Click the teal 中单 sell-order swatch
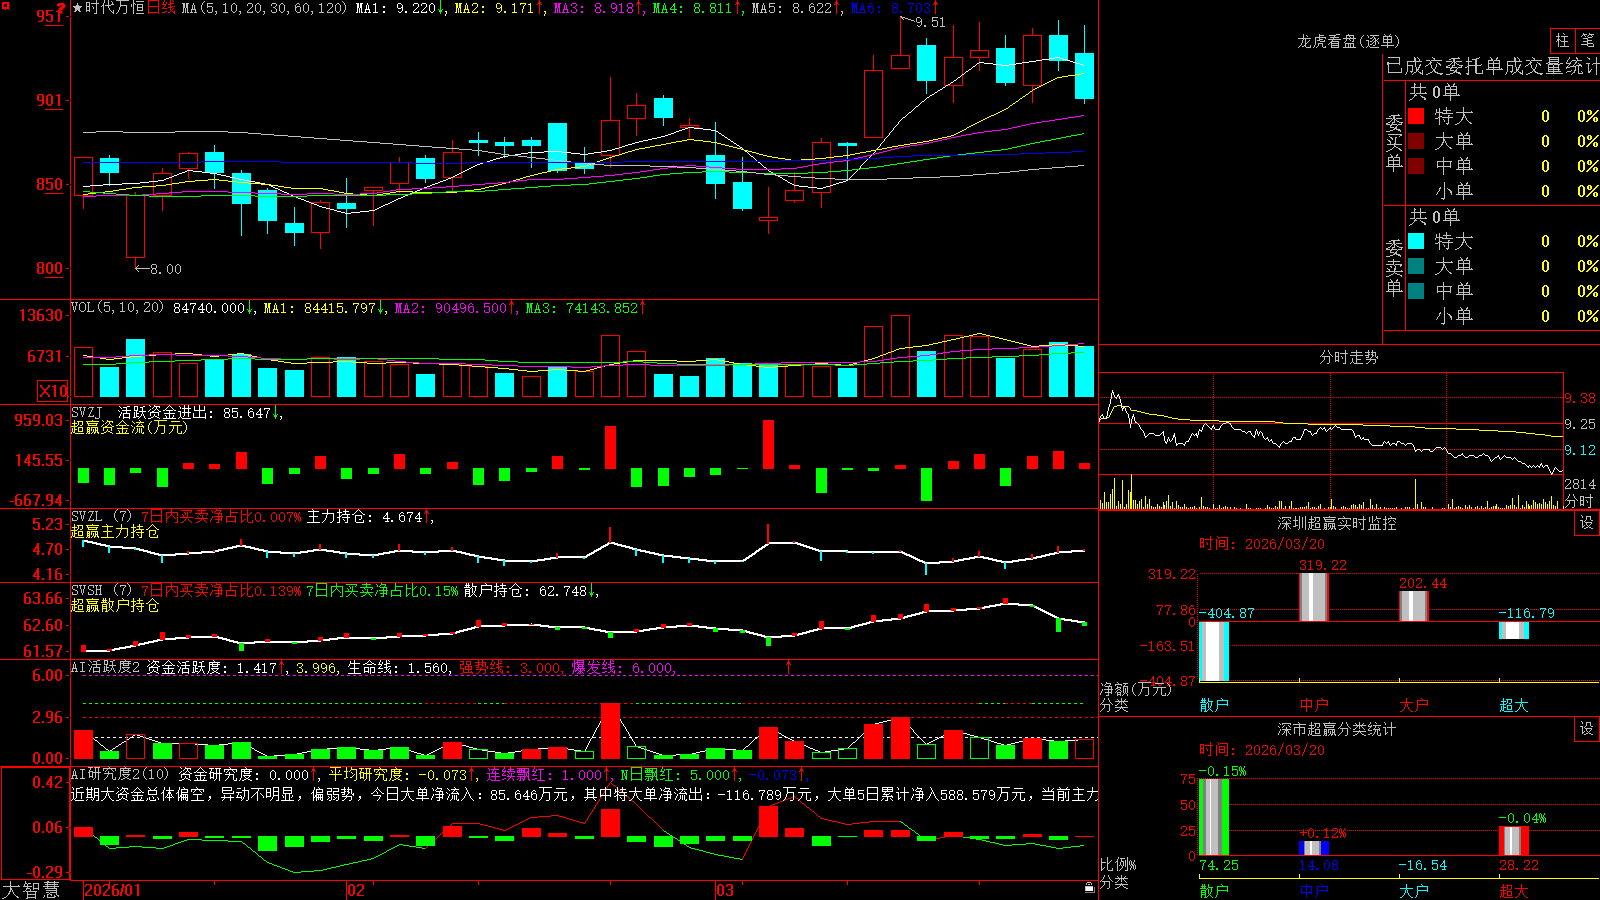This screenshot has width=1600, height=900. 1416,291
